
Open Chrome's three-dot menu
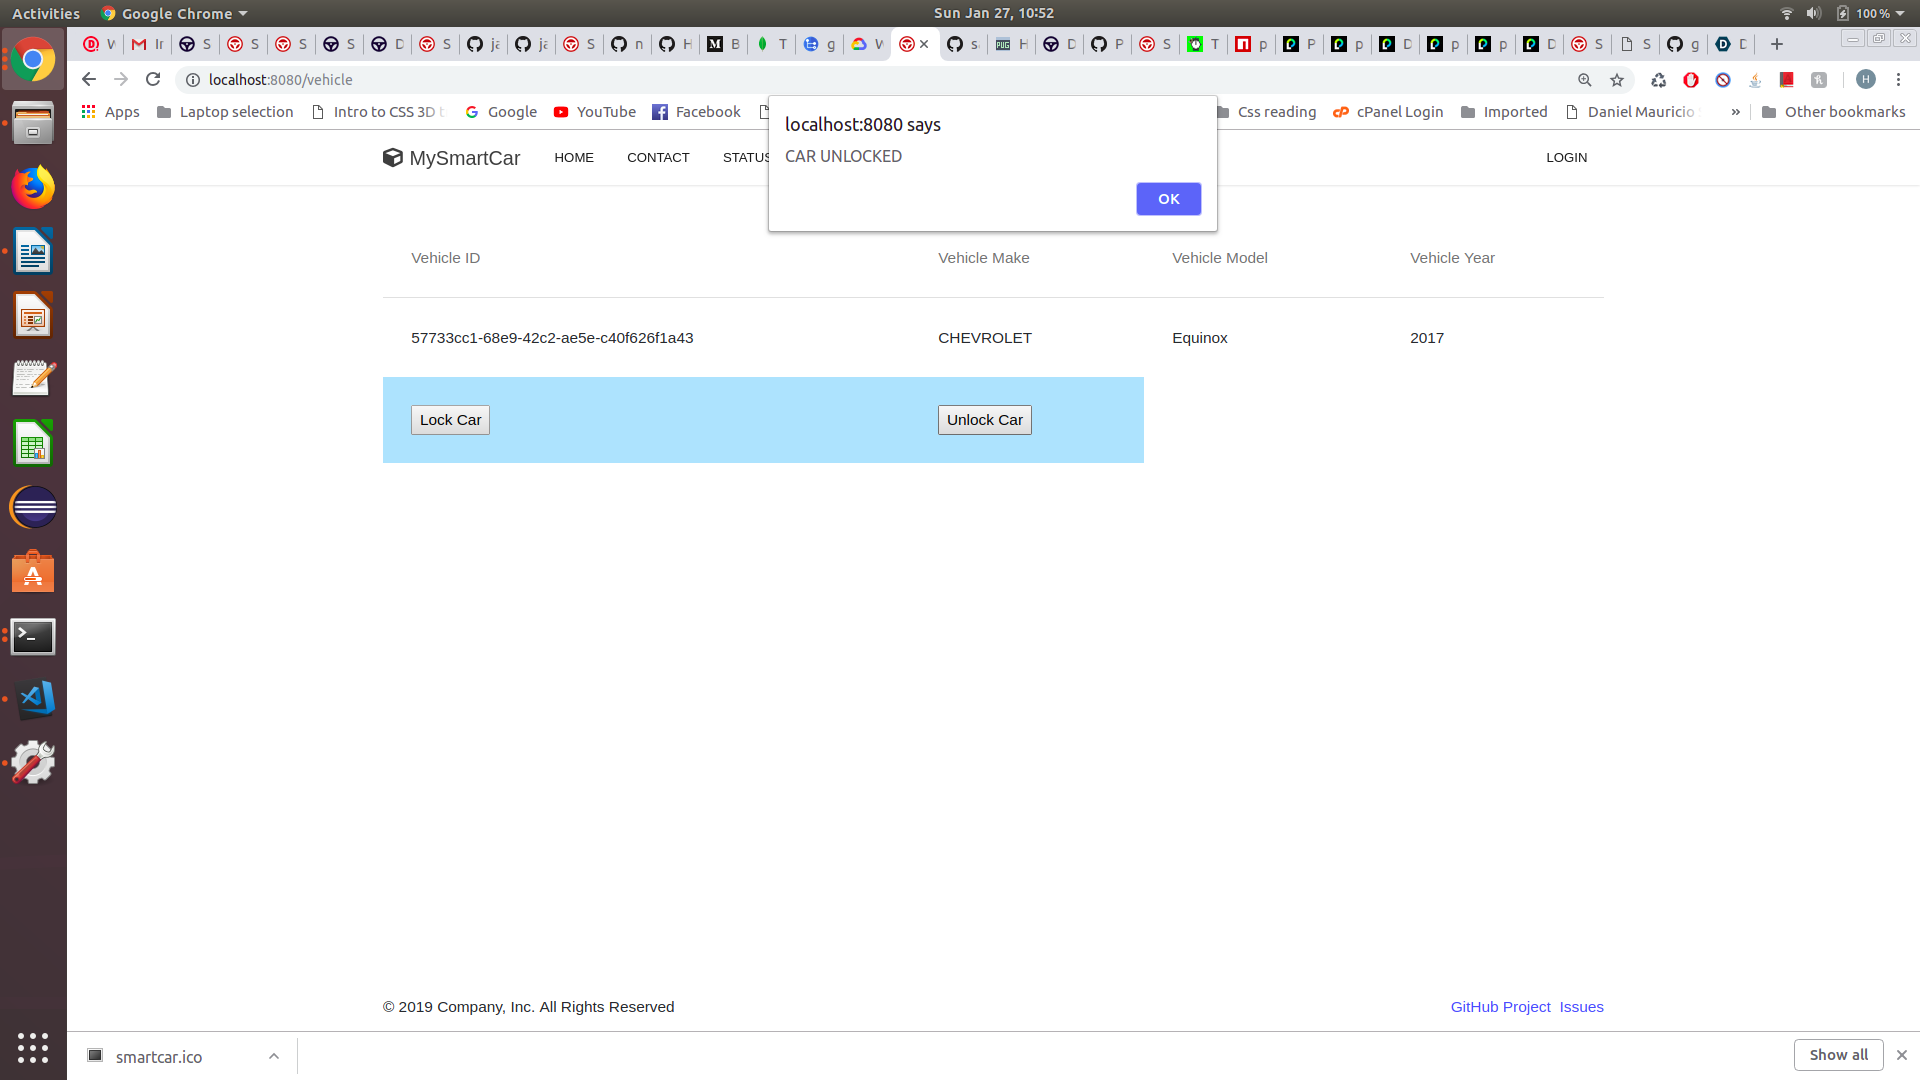pos(1898,79)
